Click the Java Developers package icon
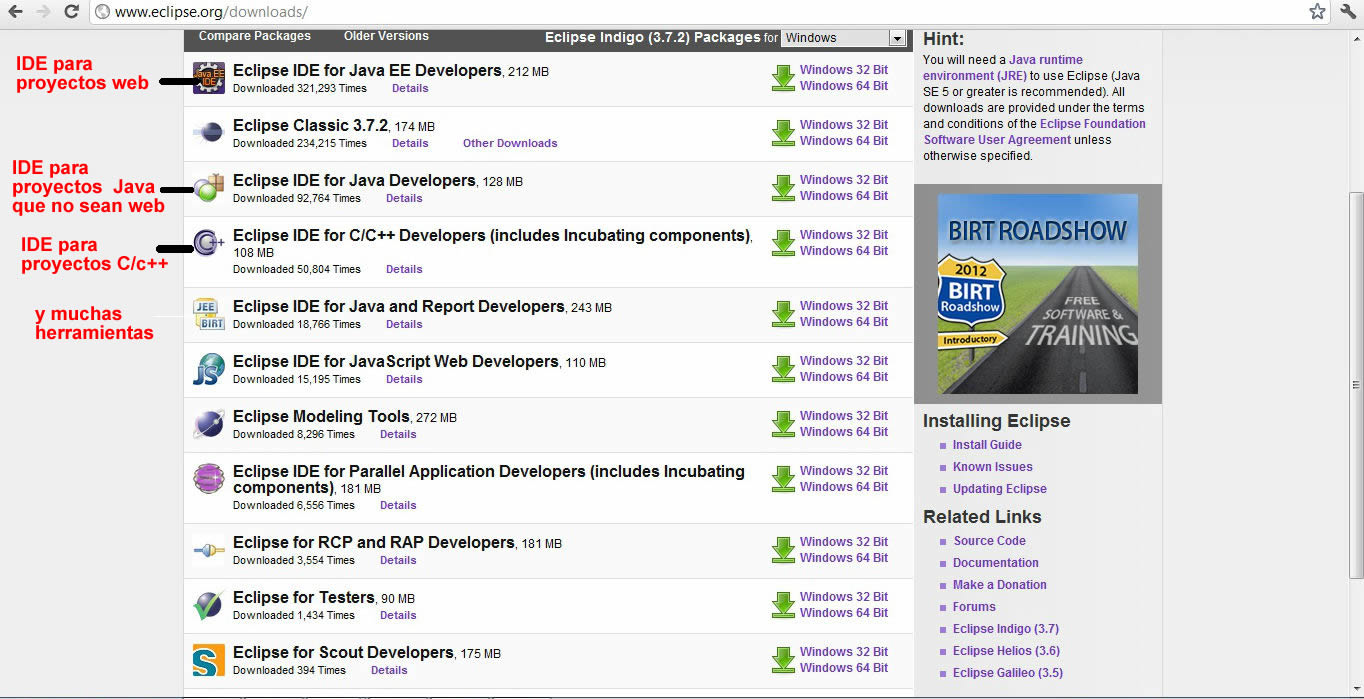The height and width of the screenshot is (699, 1364). click(208, 186)
